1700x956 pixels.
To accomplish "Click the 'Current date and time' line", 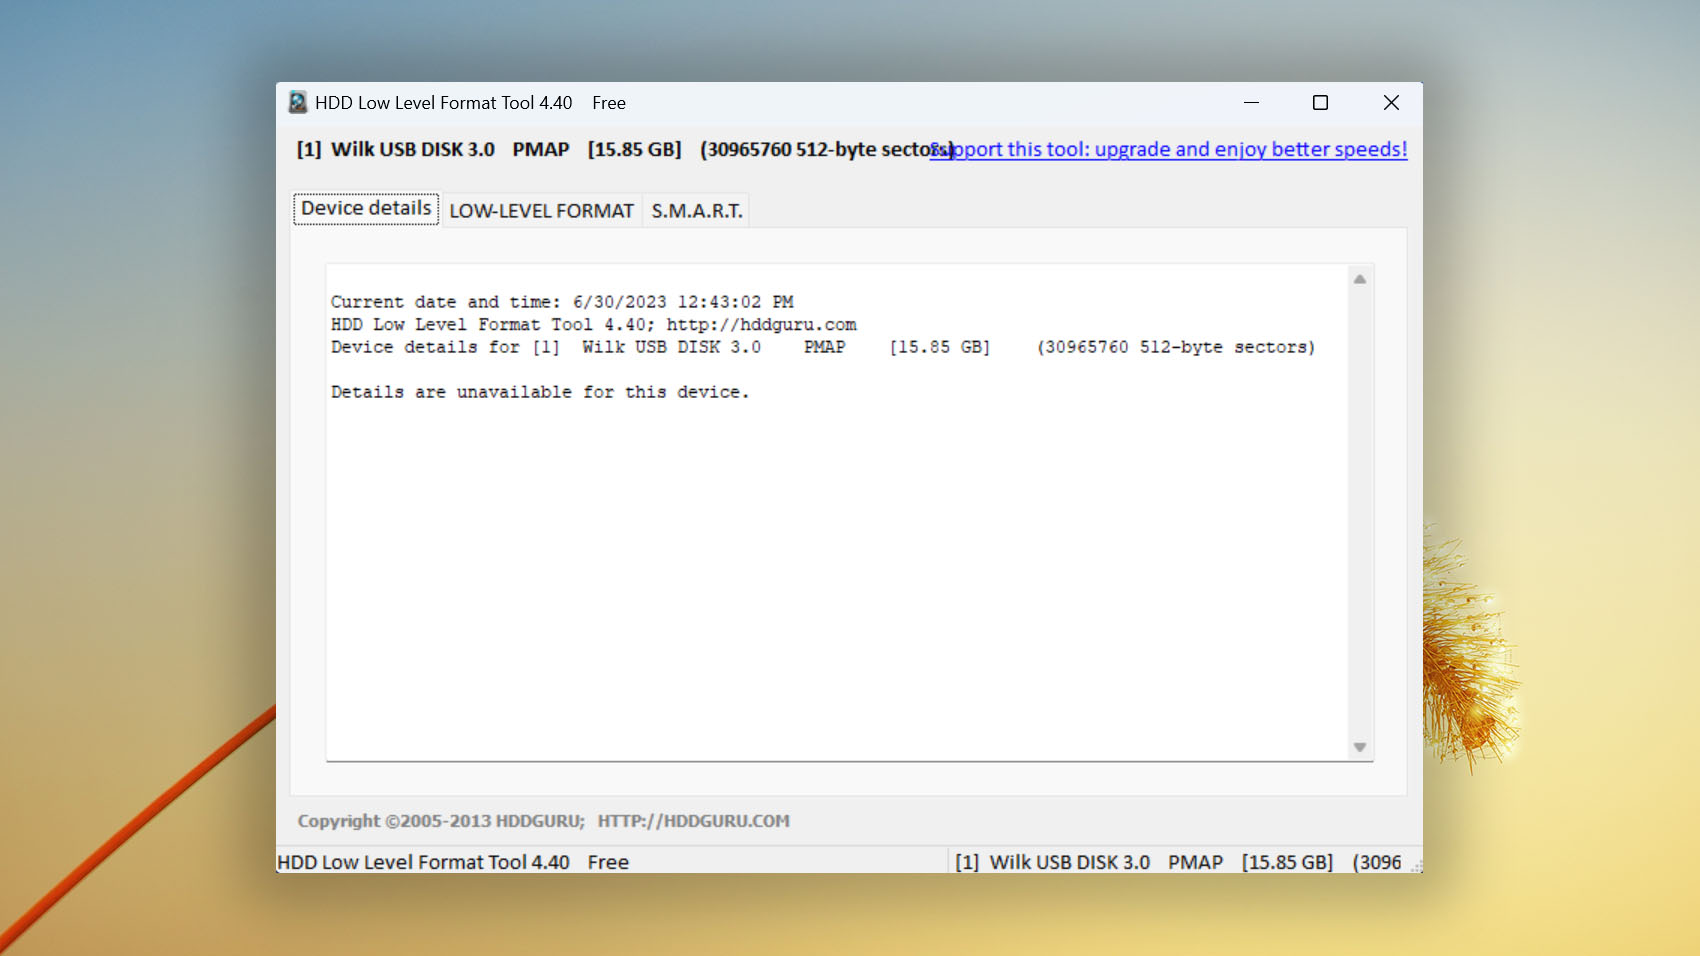I will (562, 302).
